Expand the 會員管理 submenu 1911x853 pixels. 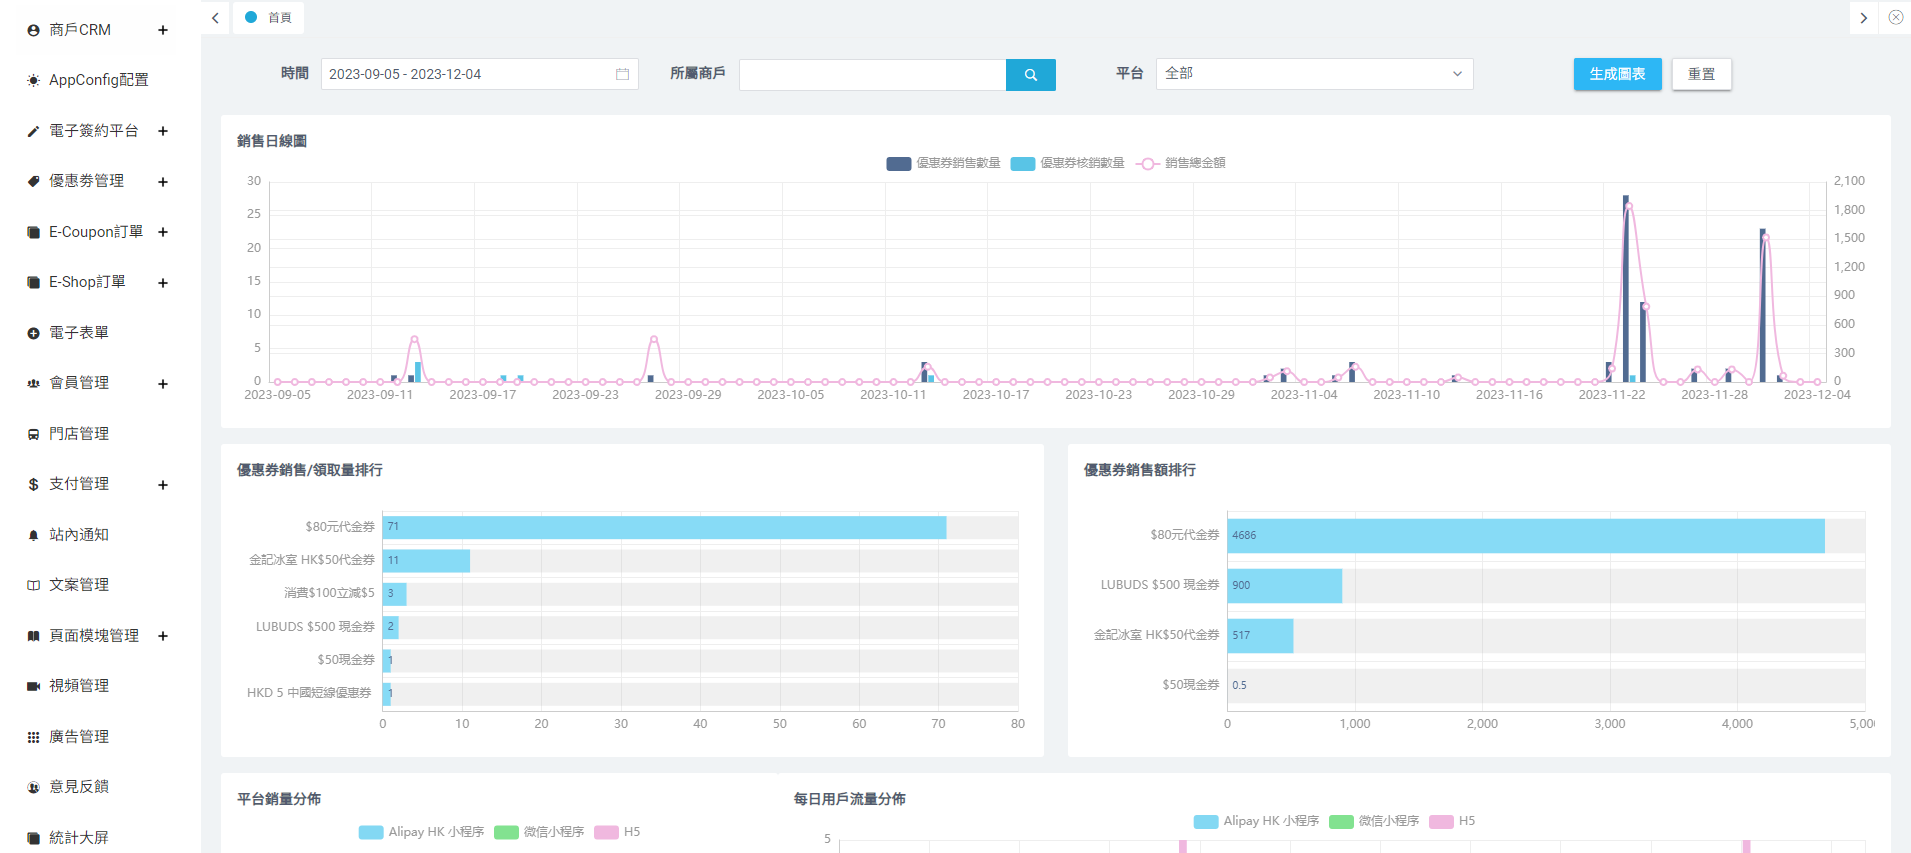[x=163, y=384]
